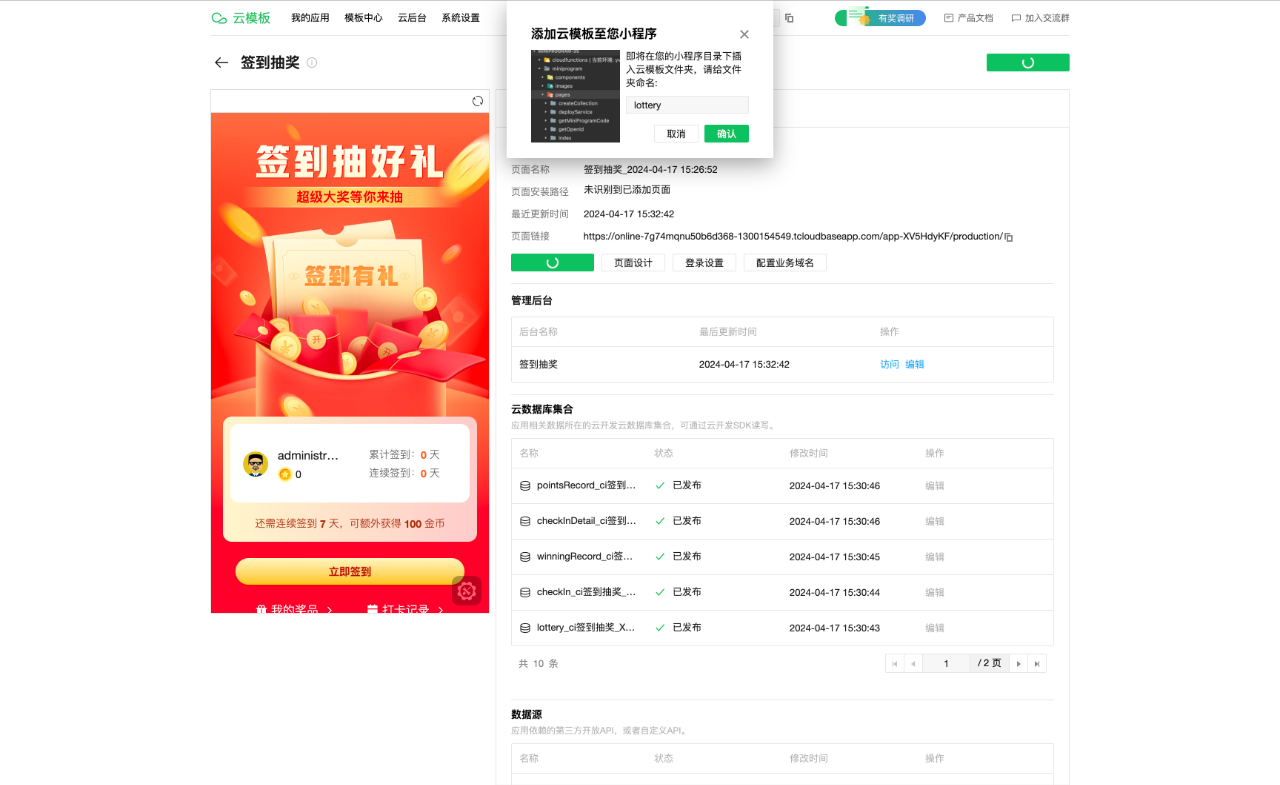Open the 模板中心 menu
The width and height of the screenshot is (1280, 785).
click(x=363, y=18)
